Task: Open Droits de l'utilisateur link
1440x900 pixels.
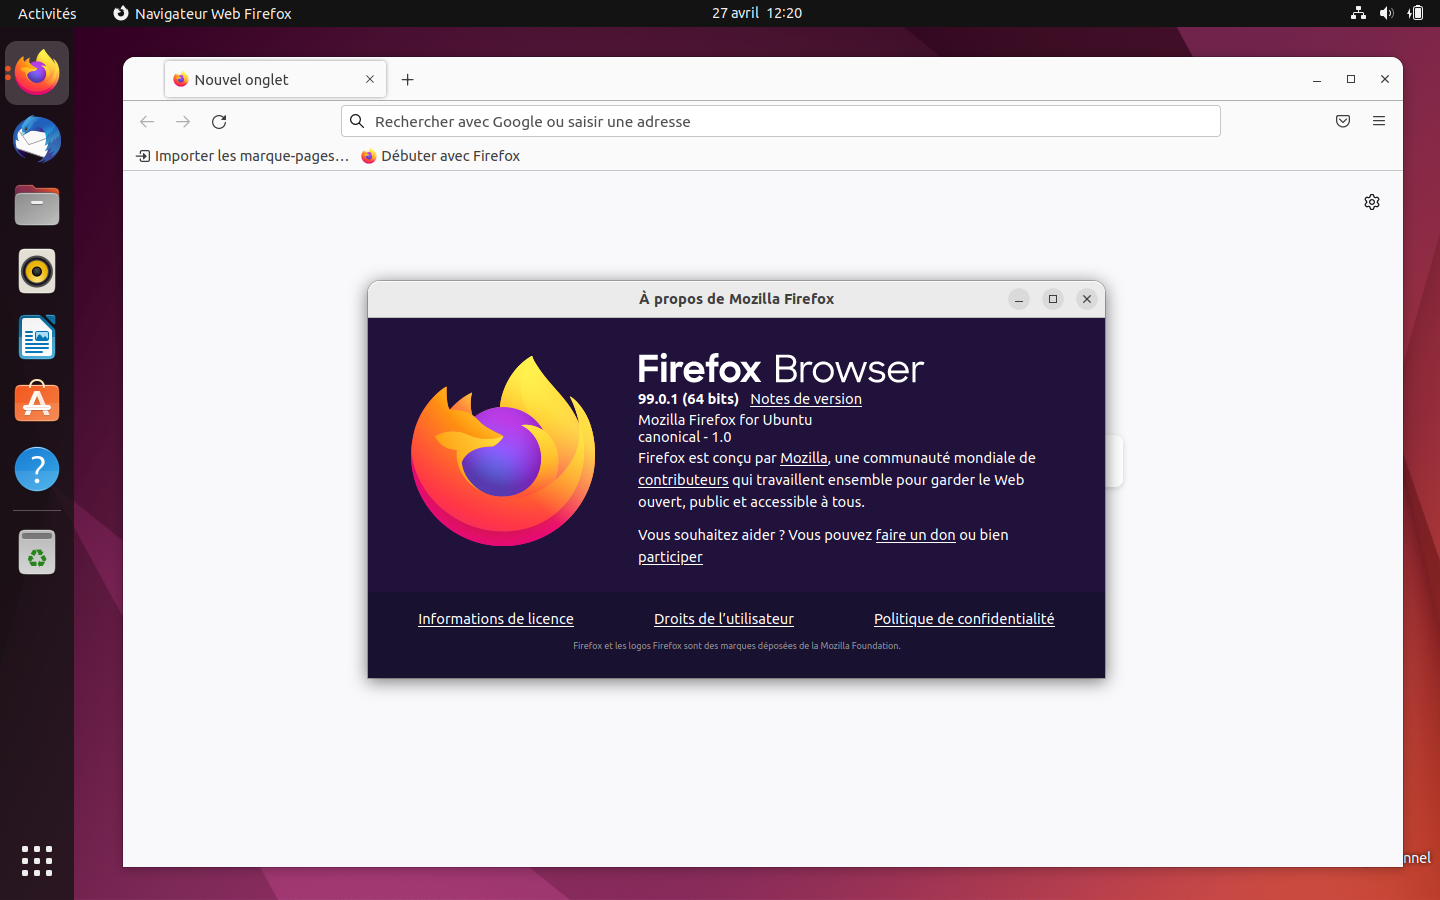Action: (x=724, y=619)
